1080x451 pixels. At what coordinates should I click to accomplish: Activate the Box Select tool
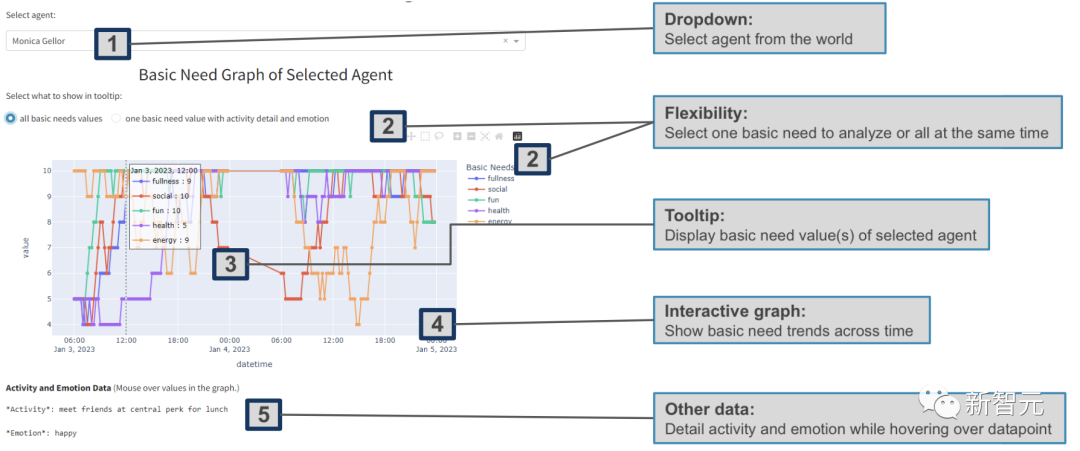[x=425, y=136]
